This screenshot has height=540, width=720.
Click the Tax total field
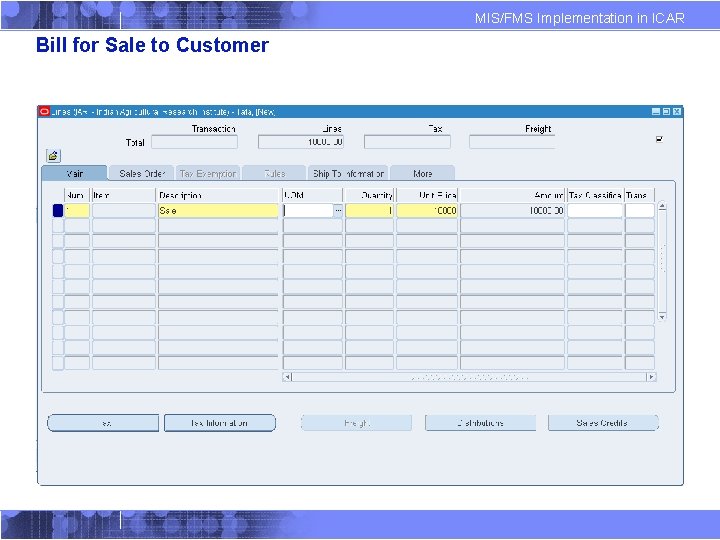click(x=407, y=142)
